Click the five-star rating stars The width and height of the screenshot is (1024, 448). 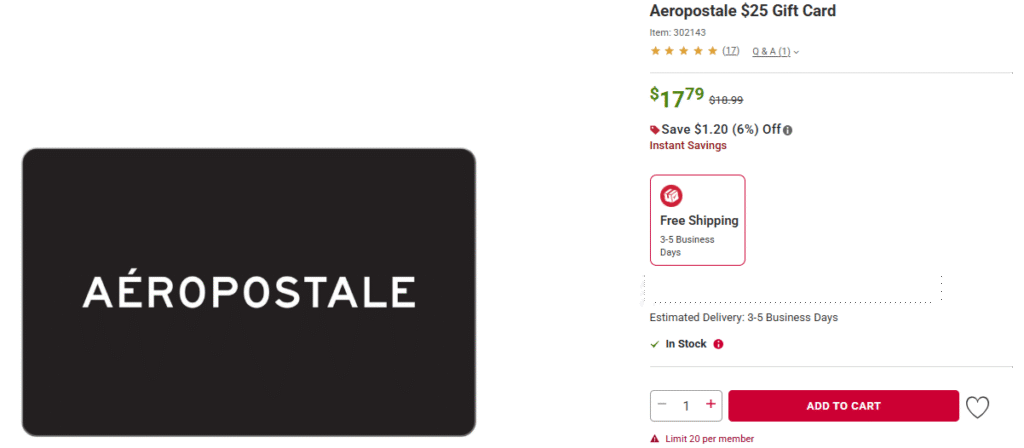pyautogui.click(x=684, y=51)
